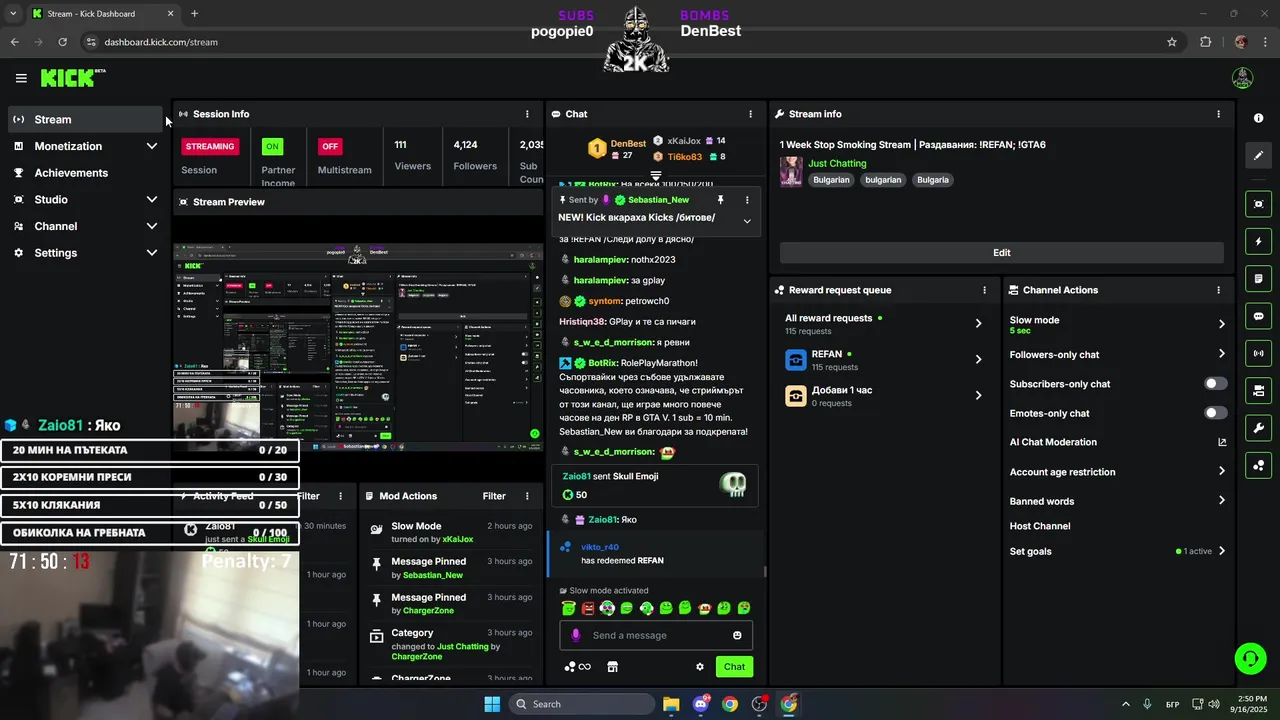This screenshot has height=720, width=1280.
Task: Expand Settings menu chevron
Action: [152, 253]
